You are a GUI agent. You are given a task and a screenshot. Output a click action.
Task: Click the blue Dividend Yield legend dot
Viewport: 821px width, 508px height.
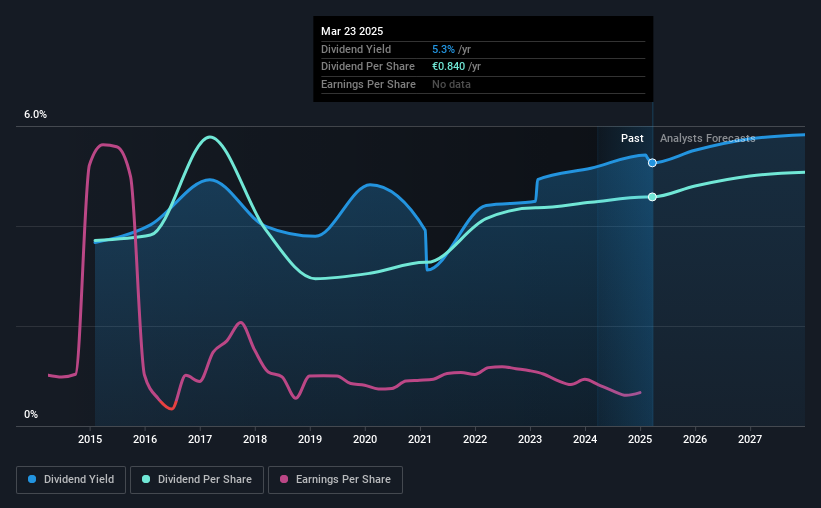coord(32,479)
